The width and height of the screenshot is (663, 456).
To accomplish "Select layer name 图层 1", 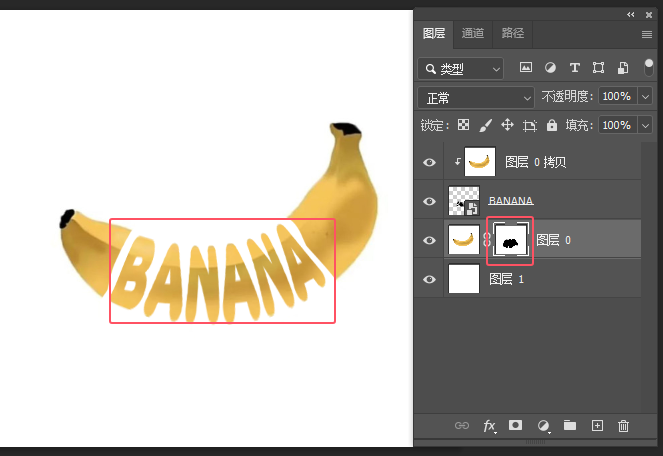I will click(506, 279).
